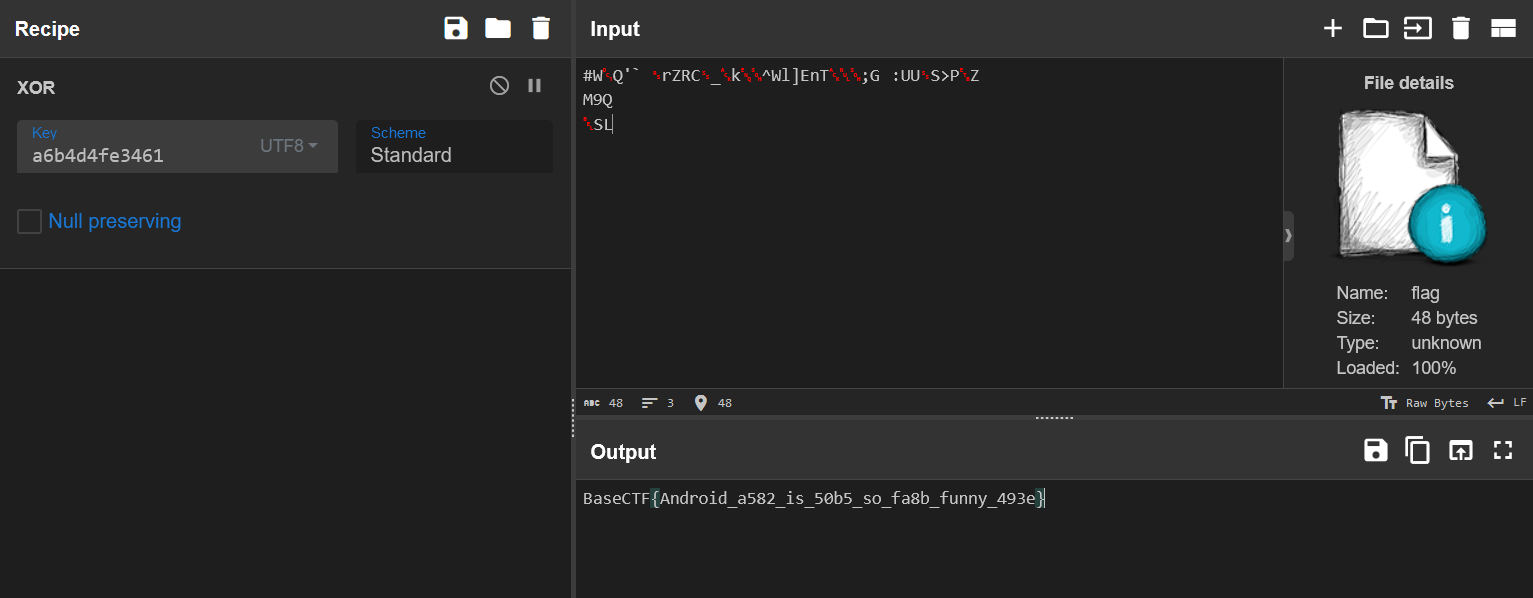The image size is (1533, 598).
Task: Click the flag file thumbnail
Action: [1410, 188]
